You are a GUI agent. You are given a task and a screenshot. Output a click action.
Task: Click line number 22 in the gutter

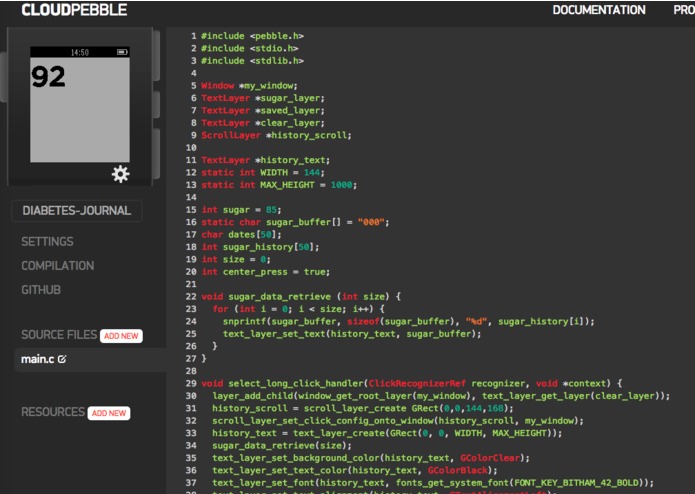coord(191,296)
